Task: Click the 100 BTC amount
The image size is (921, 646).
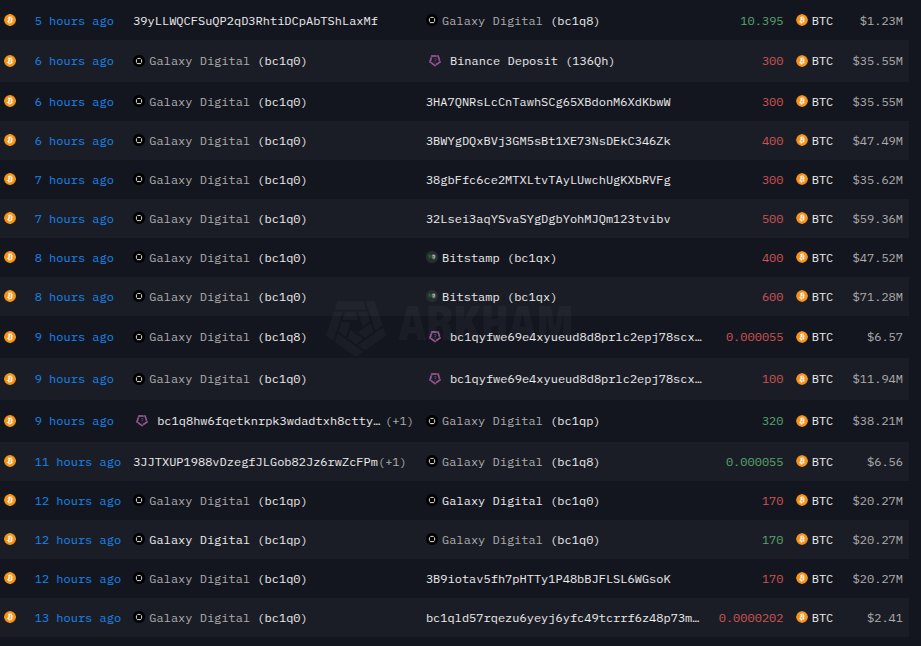Action: tap(772, 379)
